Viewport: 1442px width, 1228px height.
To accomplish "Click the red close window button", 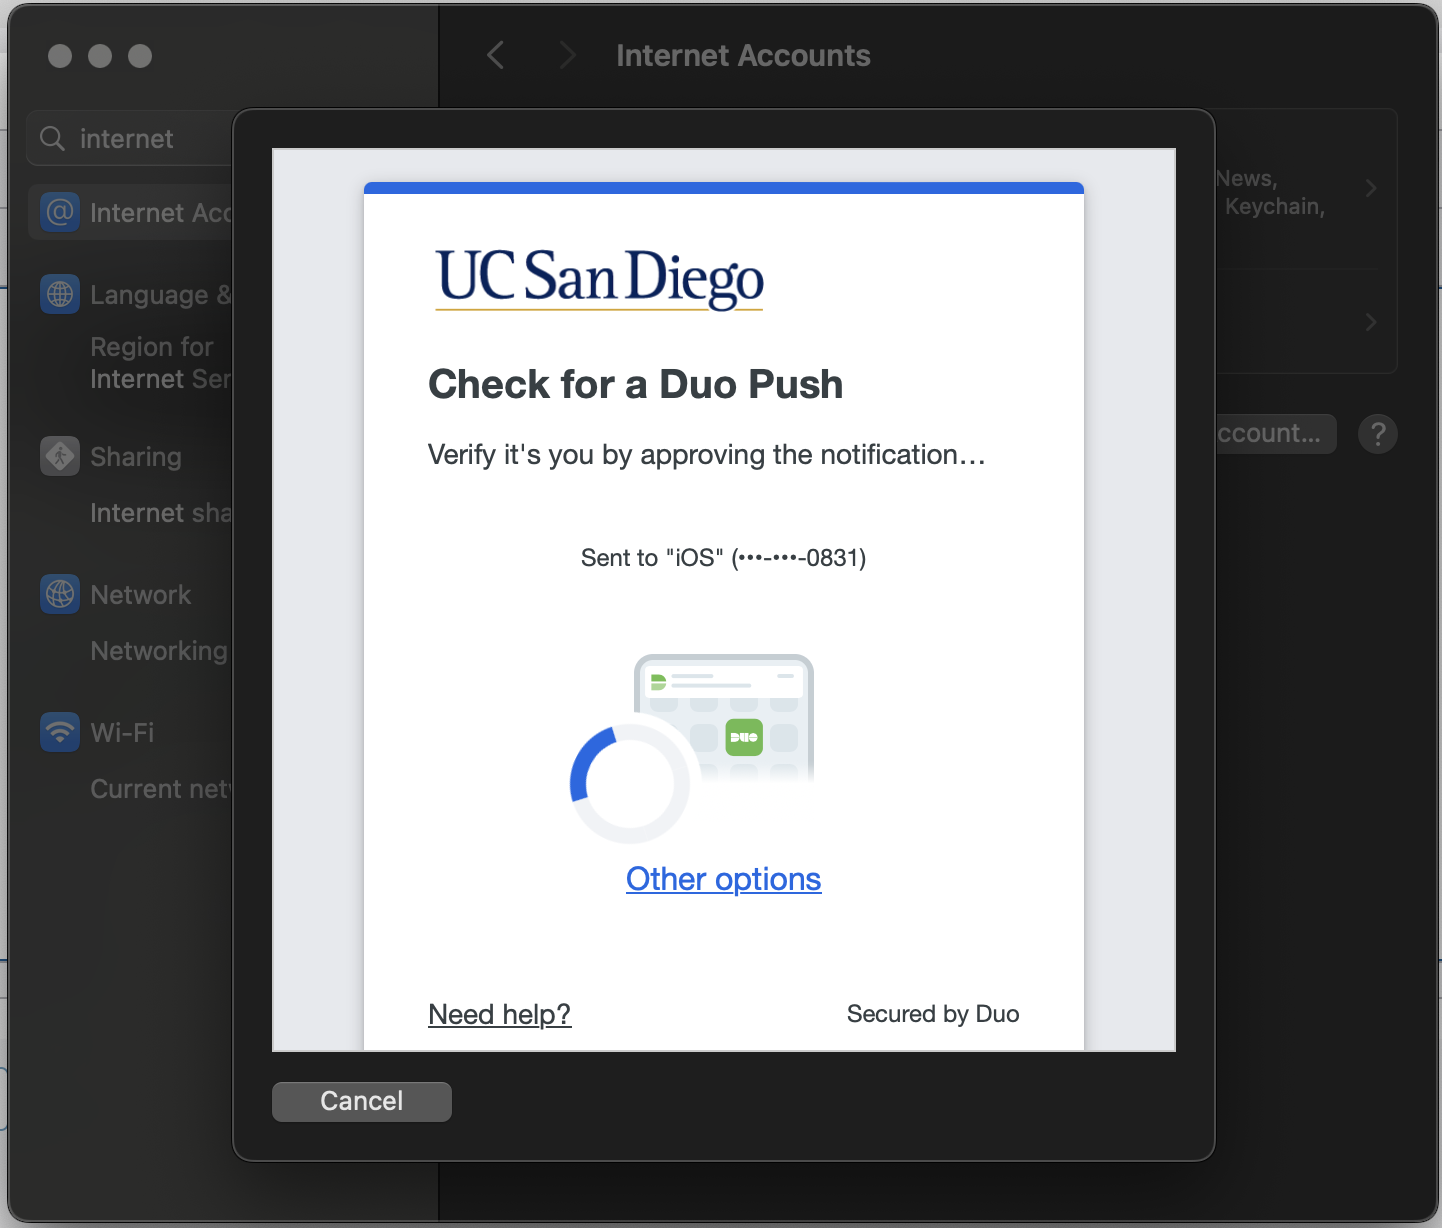I will click(x=60, y=56).
